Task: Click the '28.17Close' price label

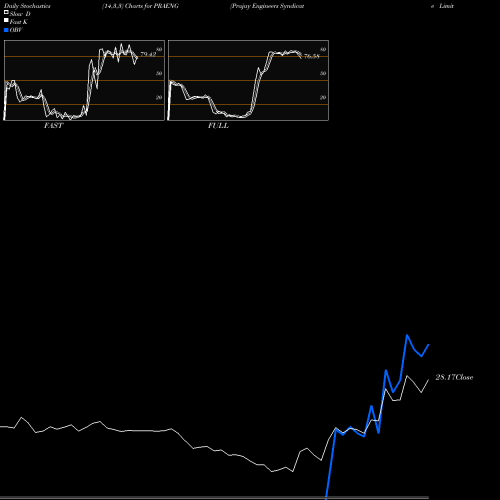Action: pyautogui.click(x=454, y=377)
